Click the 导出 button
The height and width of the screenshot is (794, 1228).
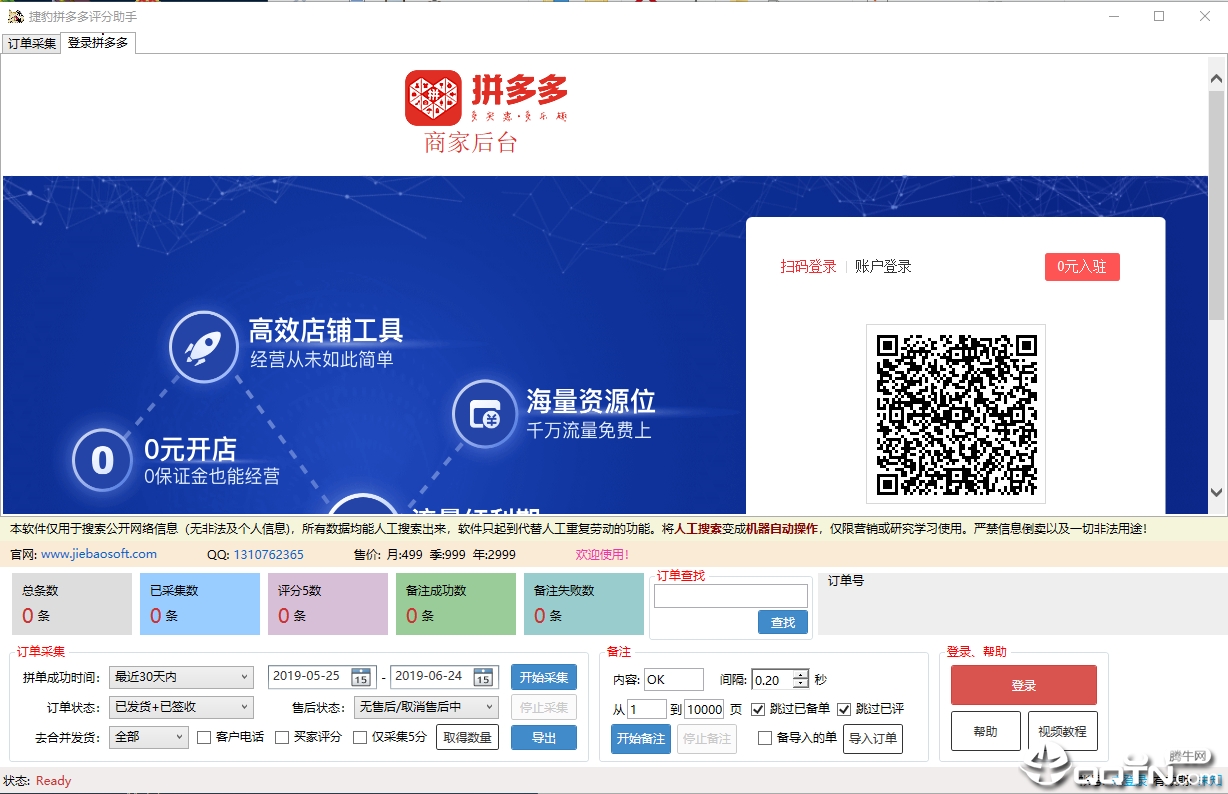544,737
